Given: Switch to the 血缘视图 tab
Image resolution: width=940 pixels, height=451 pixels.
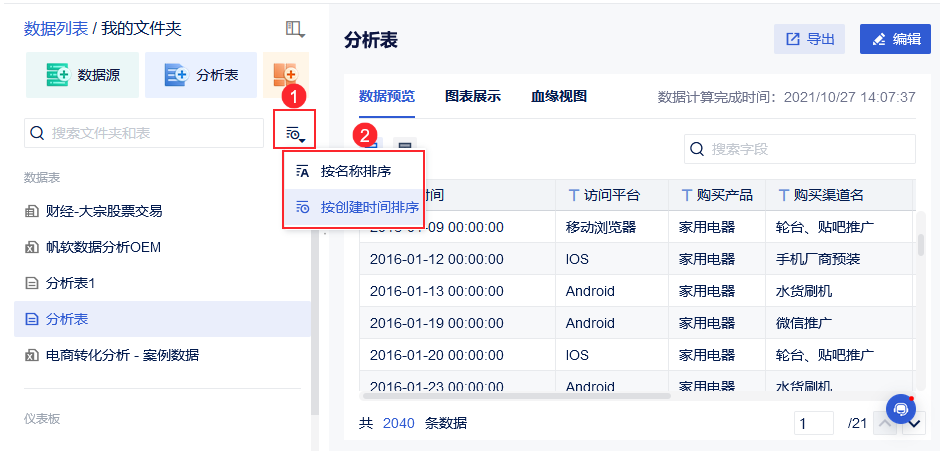Looking at the screenshot, I should click(x=559, y=97).
